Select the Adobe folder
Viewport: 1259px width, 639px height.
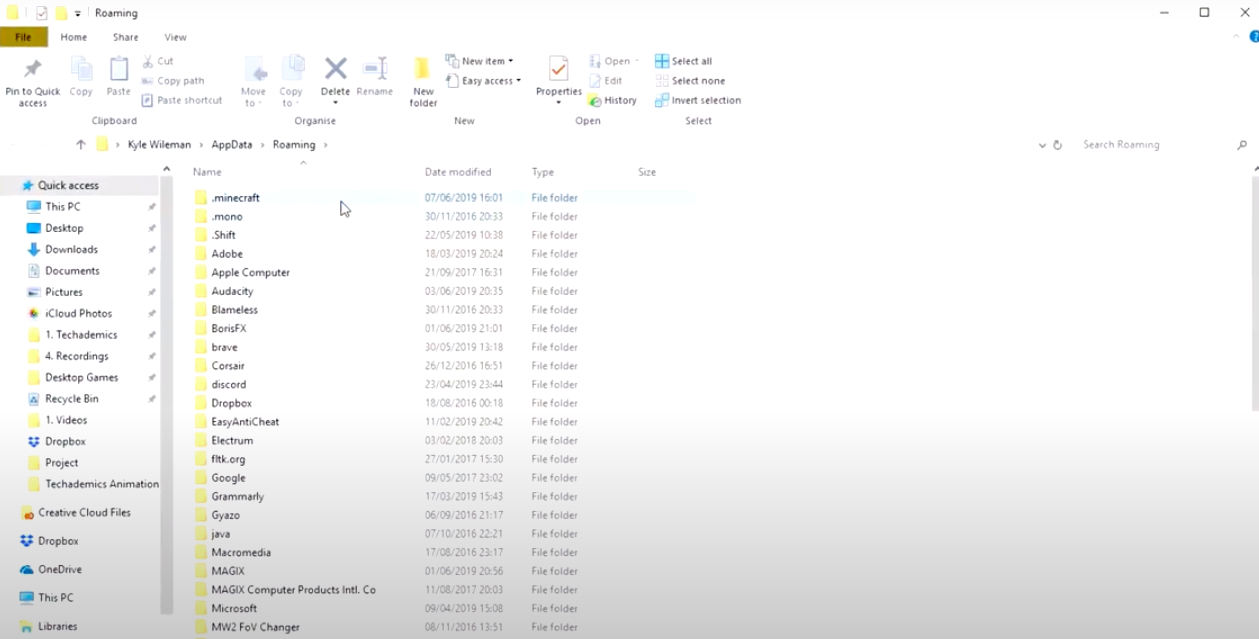click(x=227, y=254)
